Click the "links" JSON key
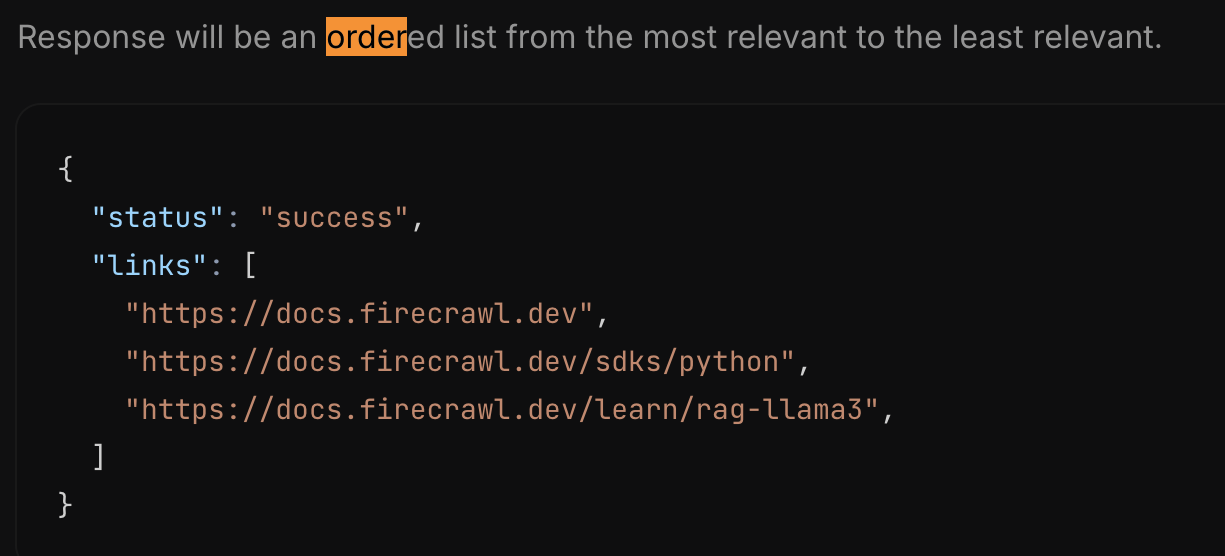Viewport: 1225px width, 556px height. [x=142, y=265]
